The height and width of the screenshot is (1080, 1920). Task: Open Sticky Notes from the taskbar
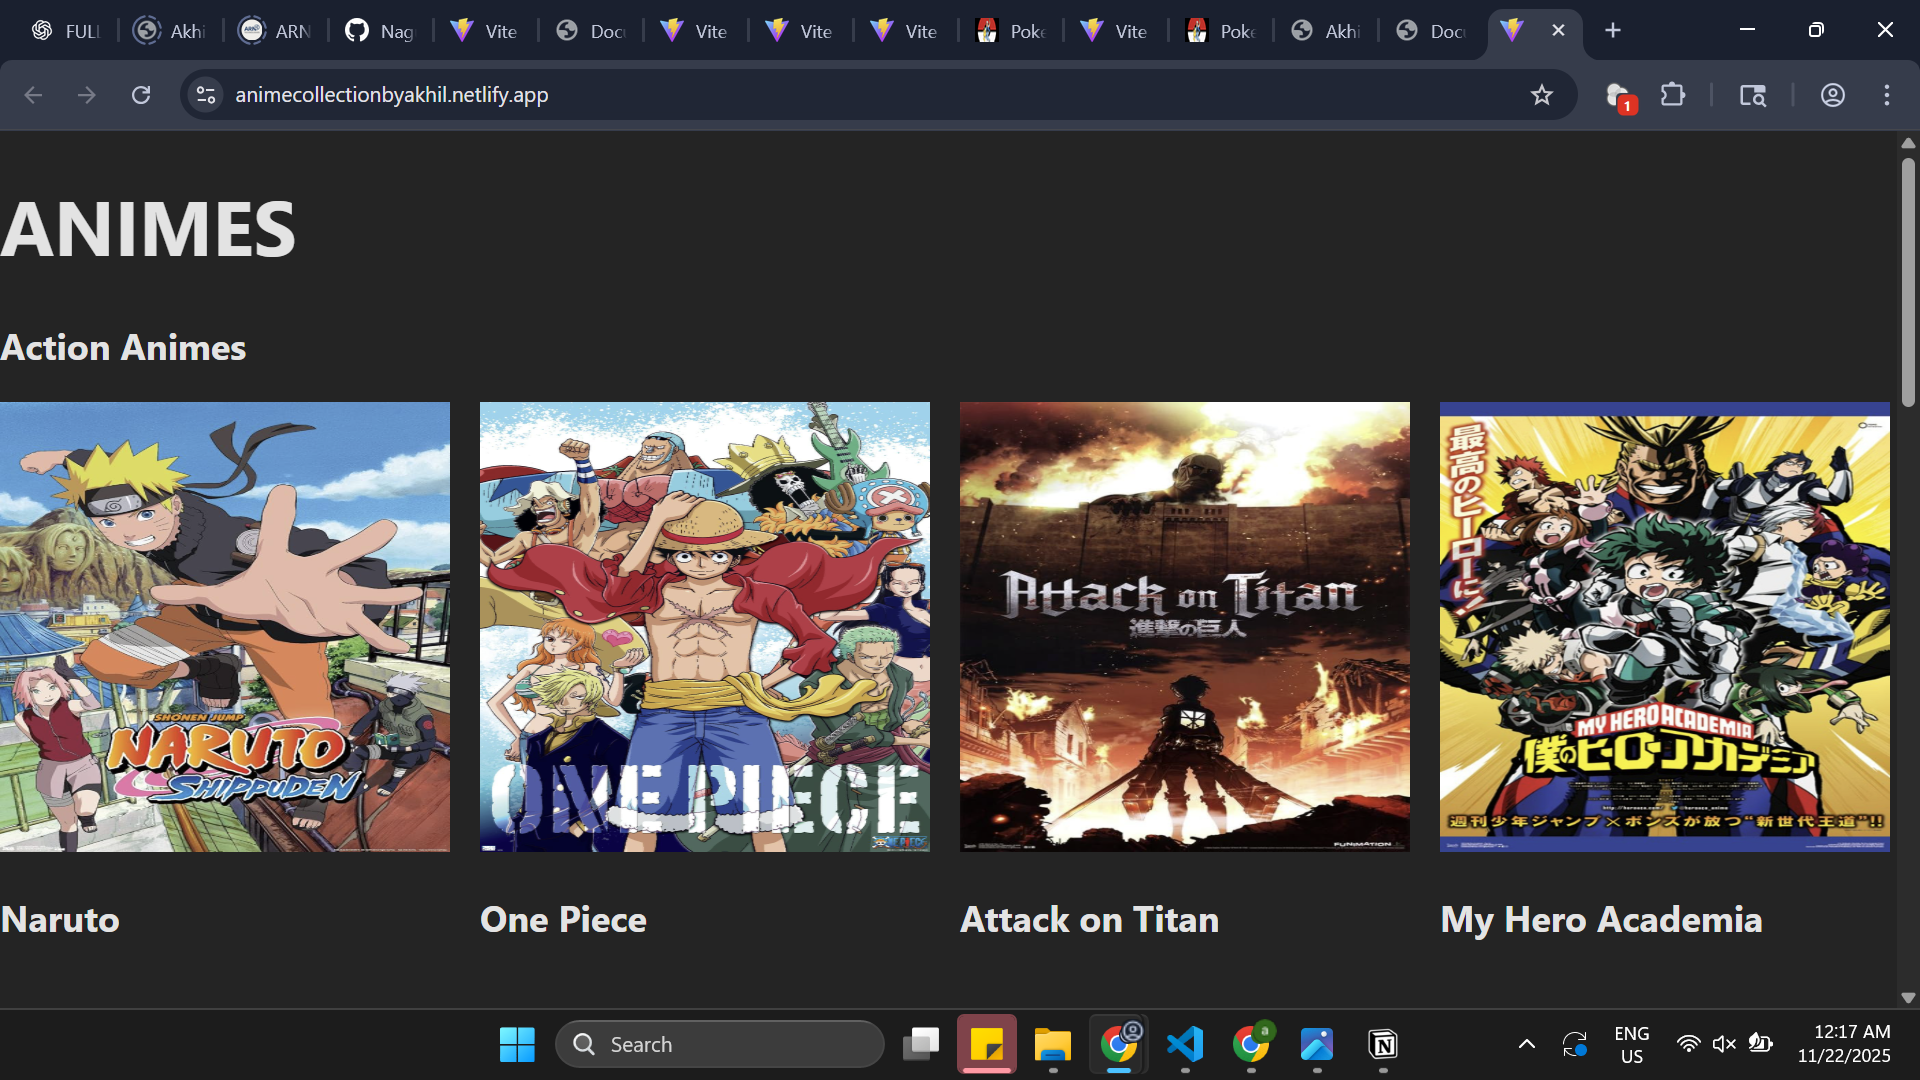point(987,1043)
